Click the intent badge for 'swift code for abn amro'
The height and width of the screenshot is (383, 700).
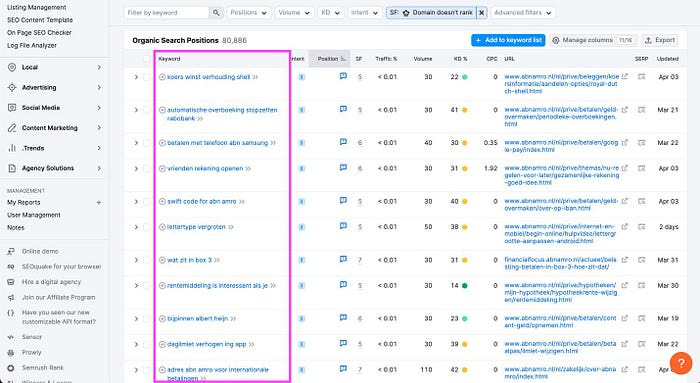(301, 201)
